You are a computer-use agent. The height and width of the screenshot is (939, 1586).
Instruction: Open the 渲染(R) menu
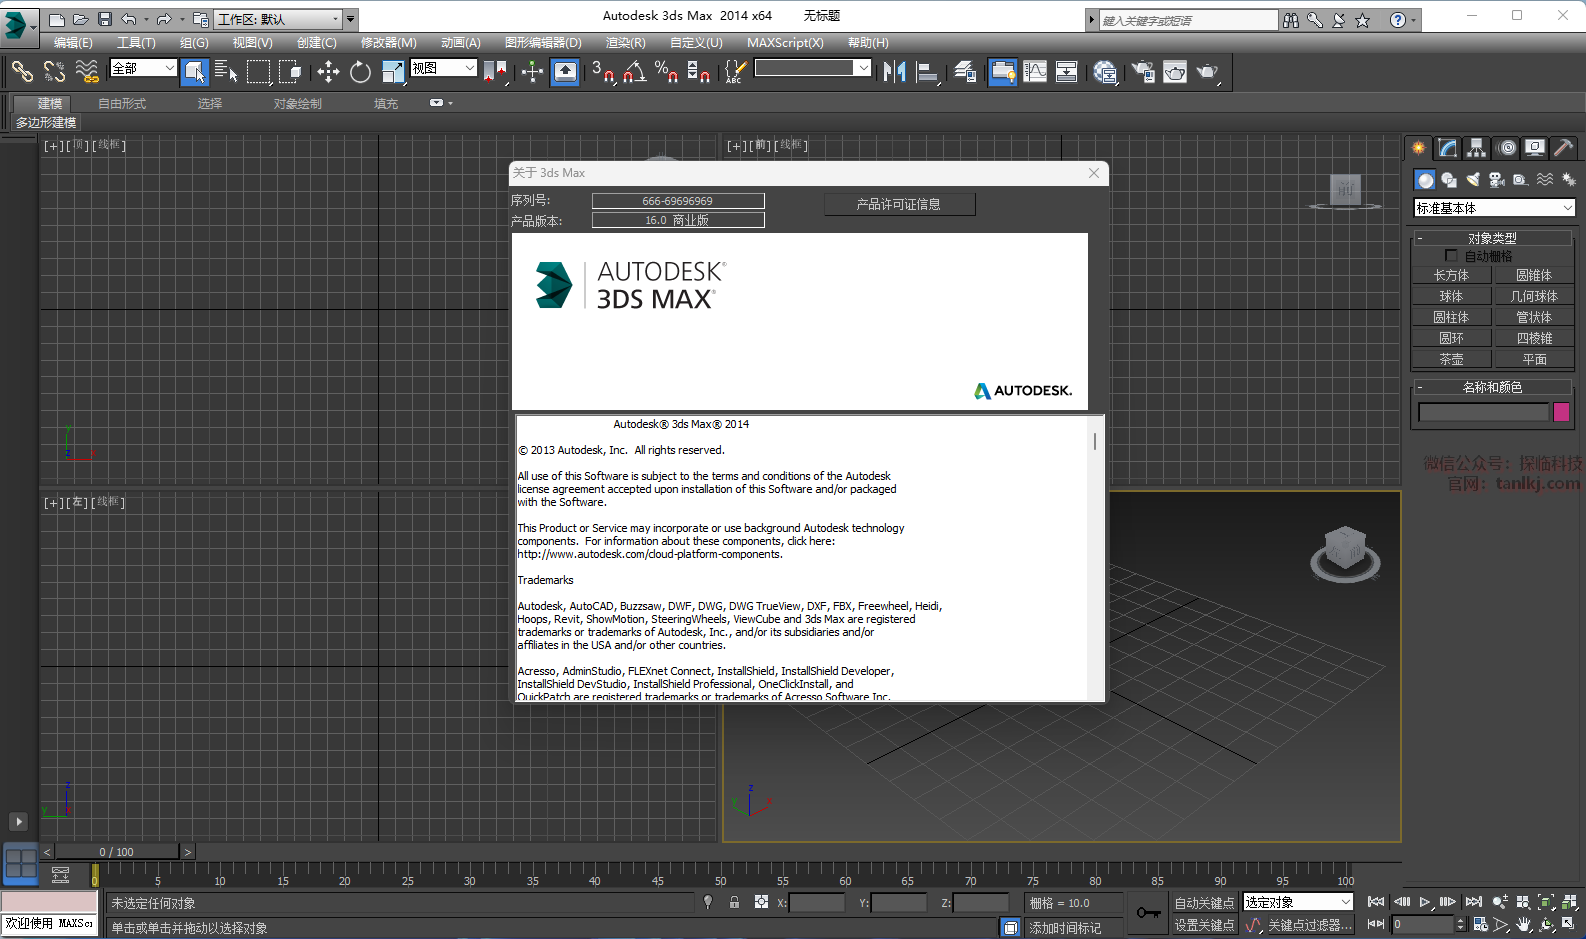(625, 43)
